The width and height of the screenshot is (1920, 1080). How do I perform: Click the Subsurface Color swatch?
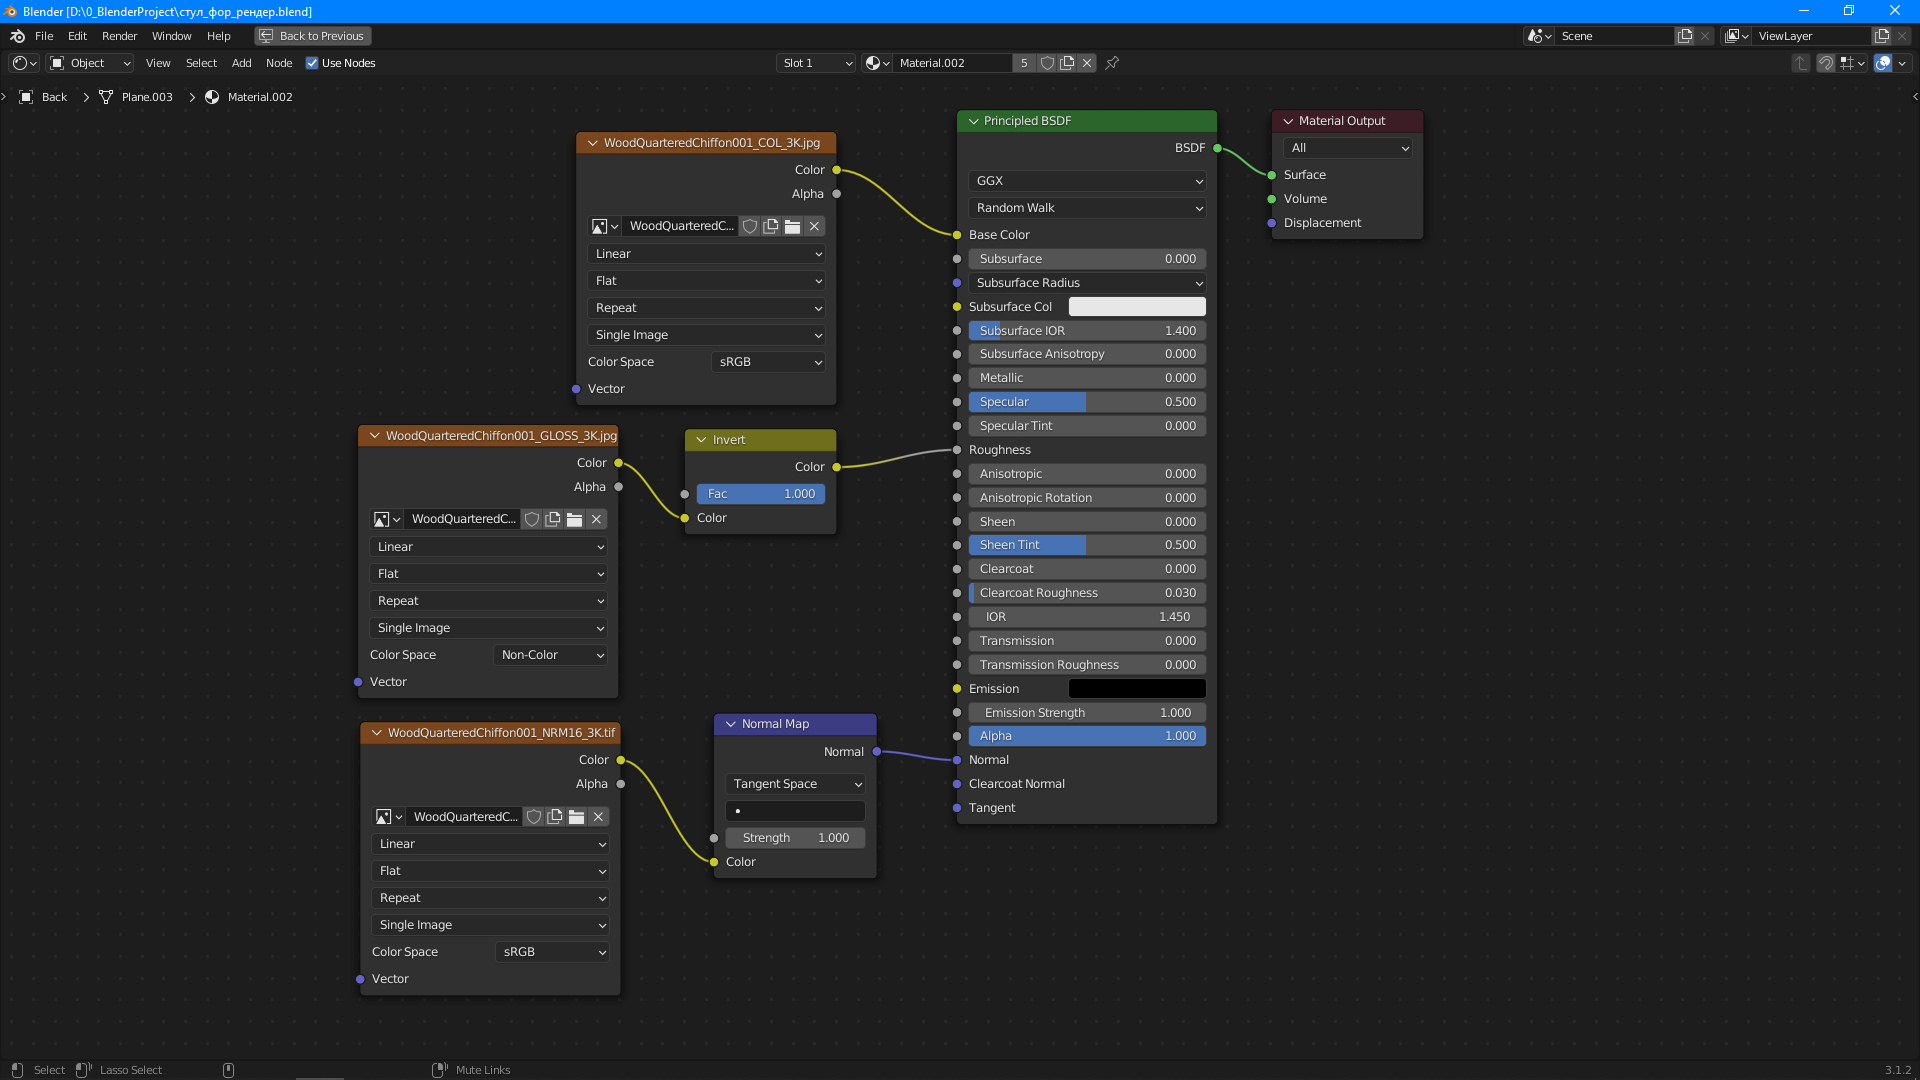click(x=1137, y=307)
